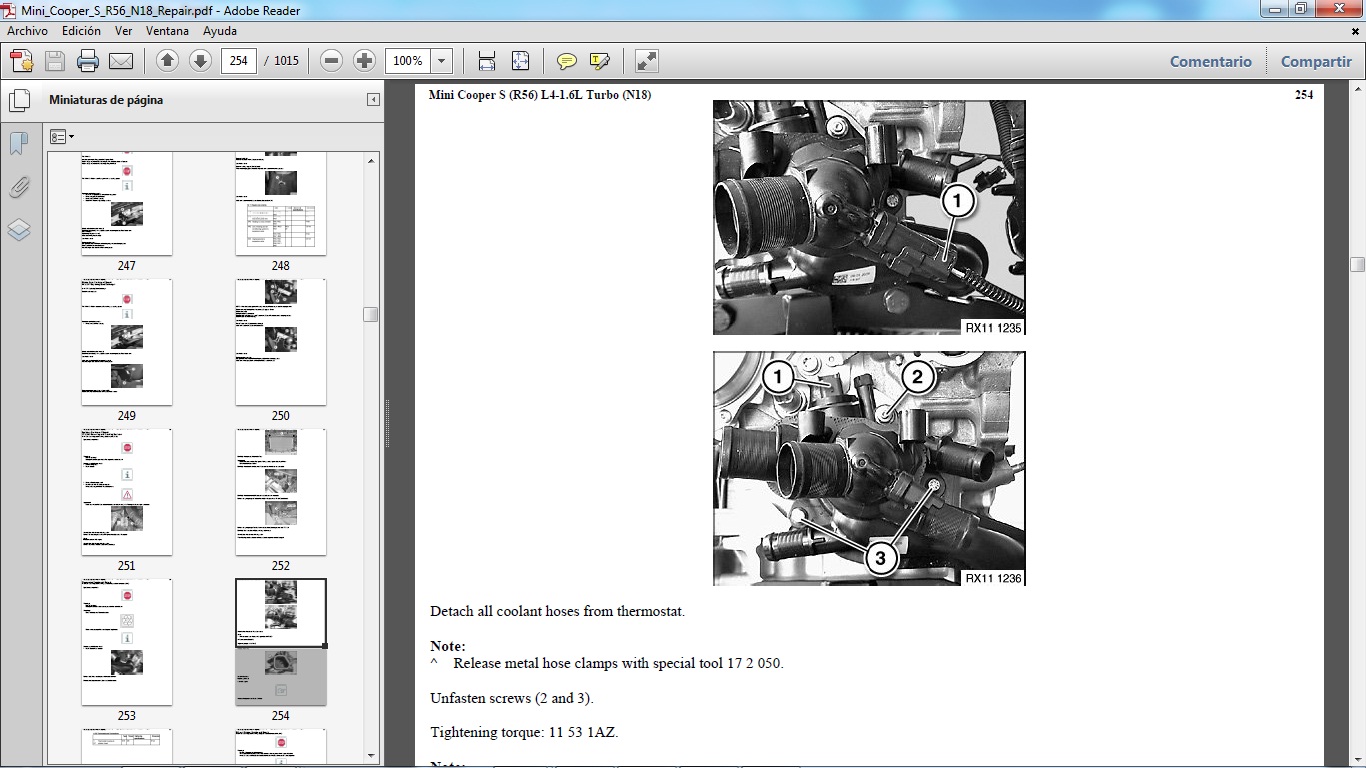Viewport: 1366px width, 768px height.
Task: Zoom out with the minus button
Action: pyautogui.click(x=332, y=61)
